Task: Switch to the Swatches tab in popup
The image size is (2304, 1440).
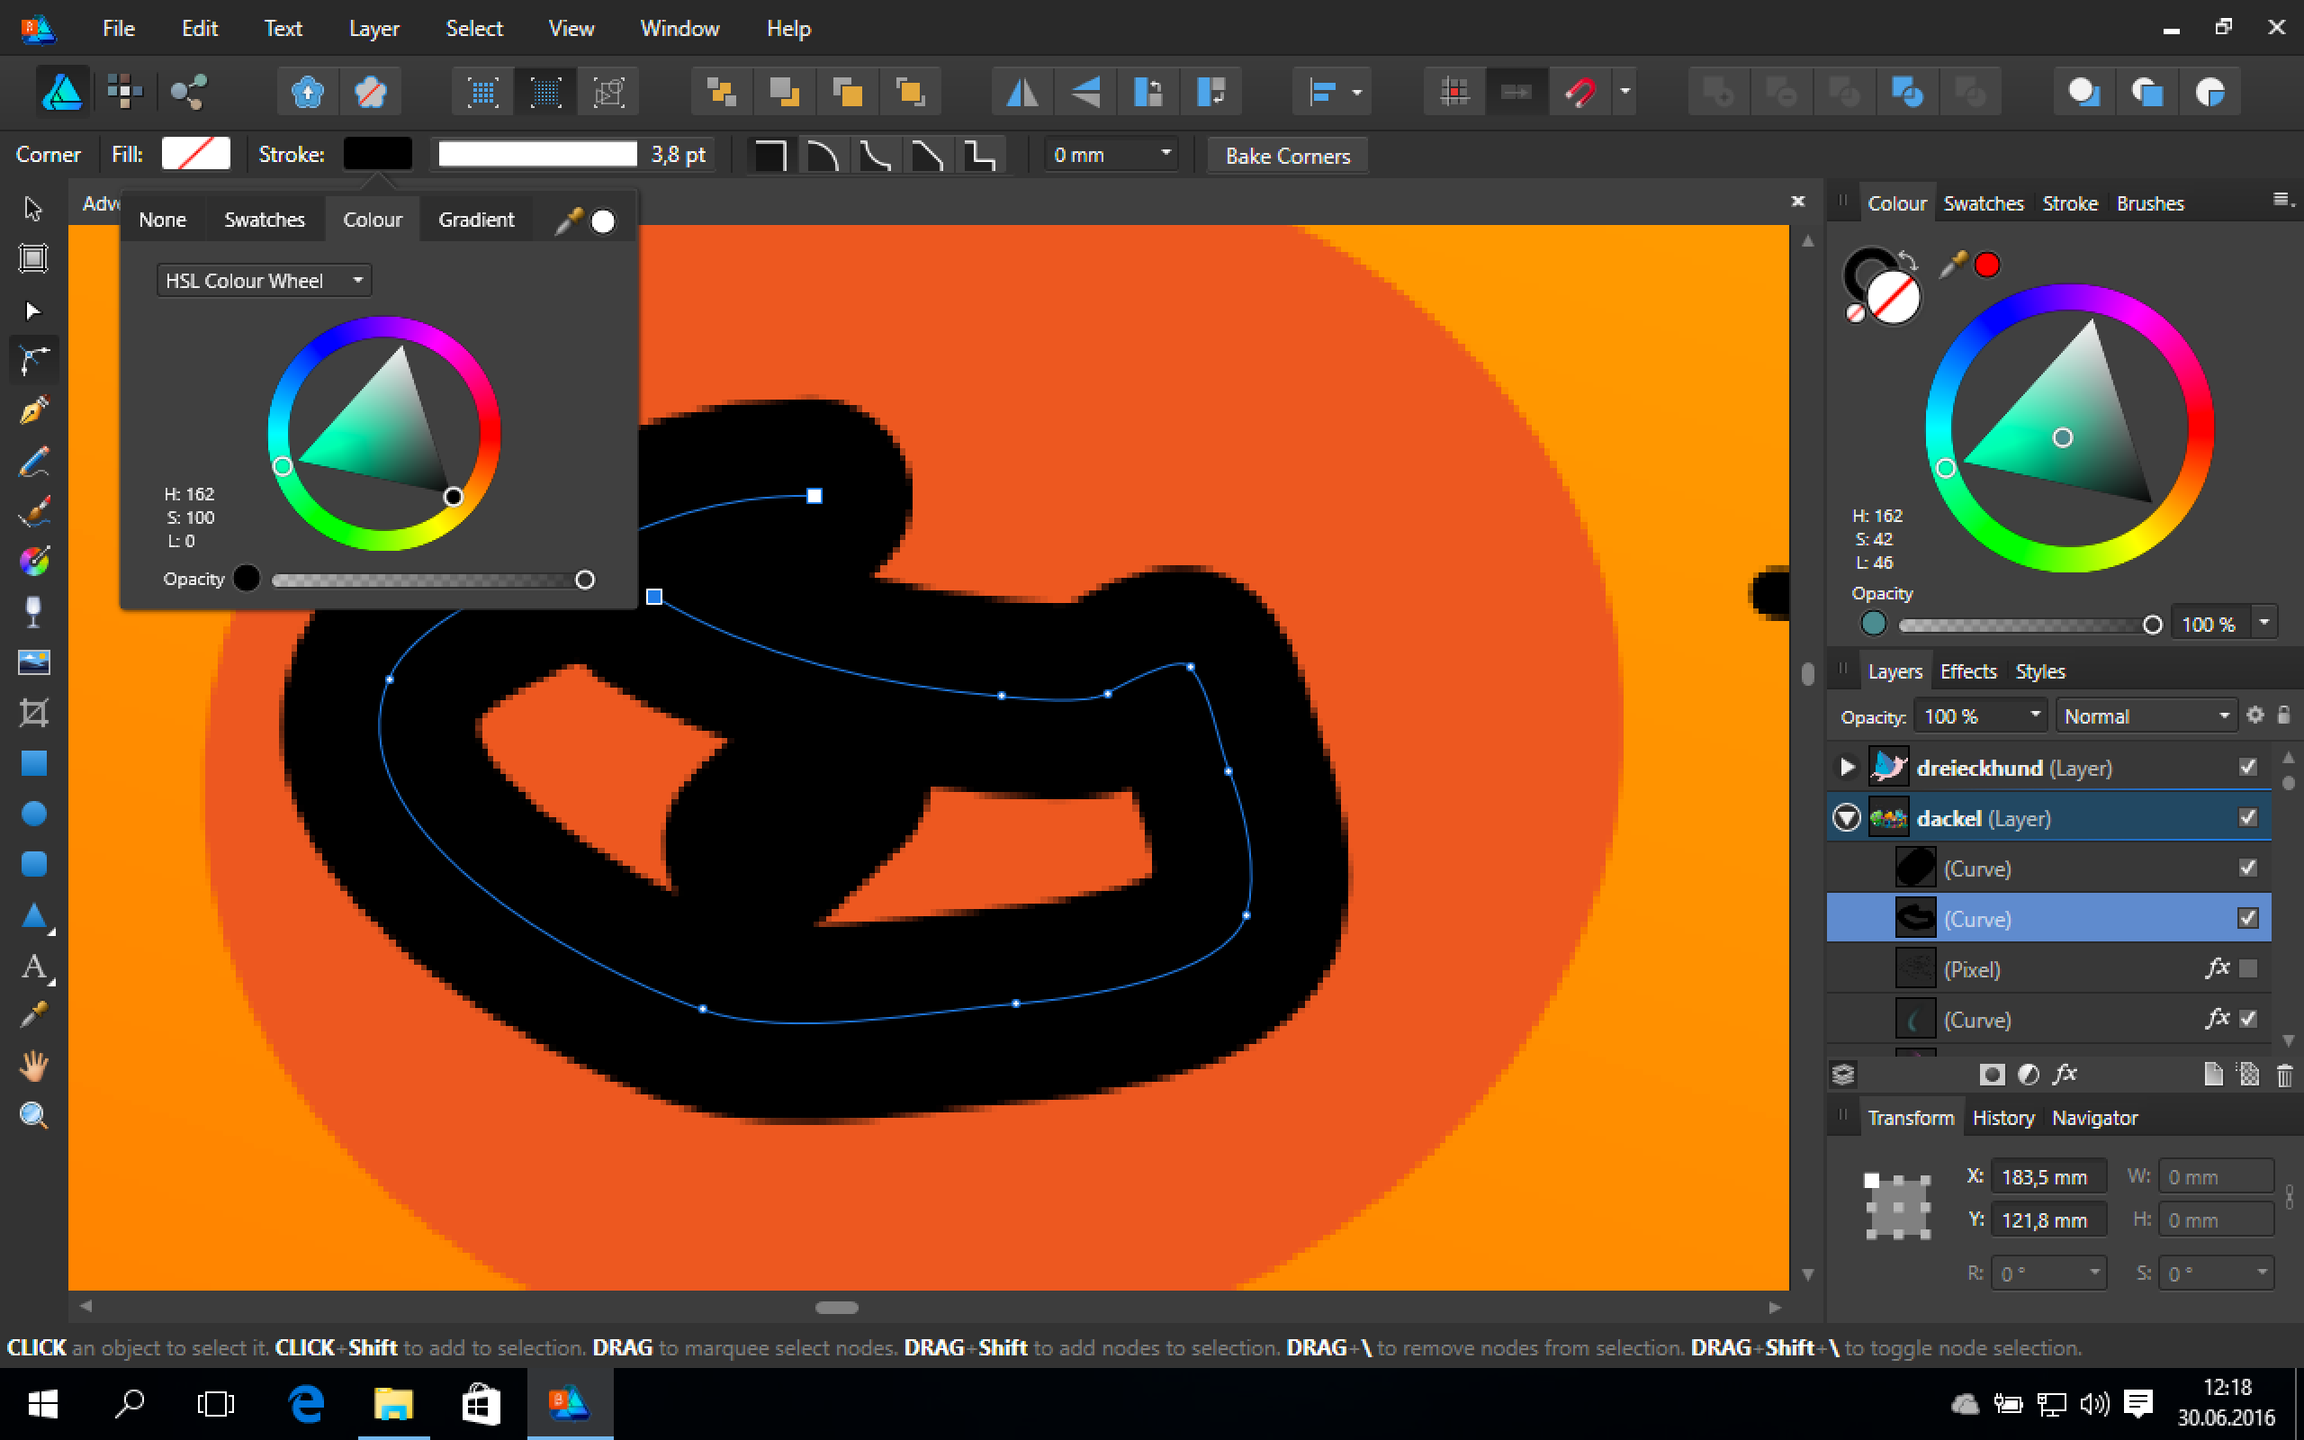Action: (x=264, y=220)
